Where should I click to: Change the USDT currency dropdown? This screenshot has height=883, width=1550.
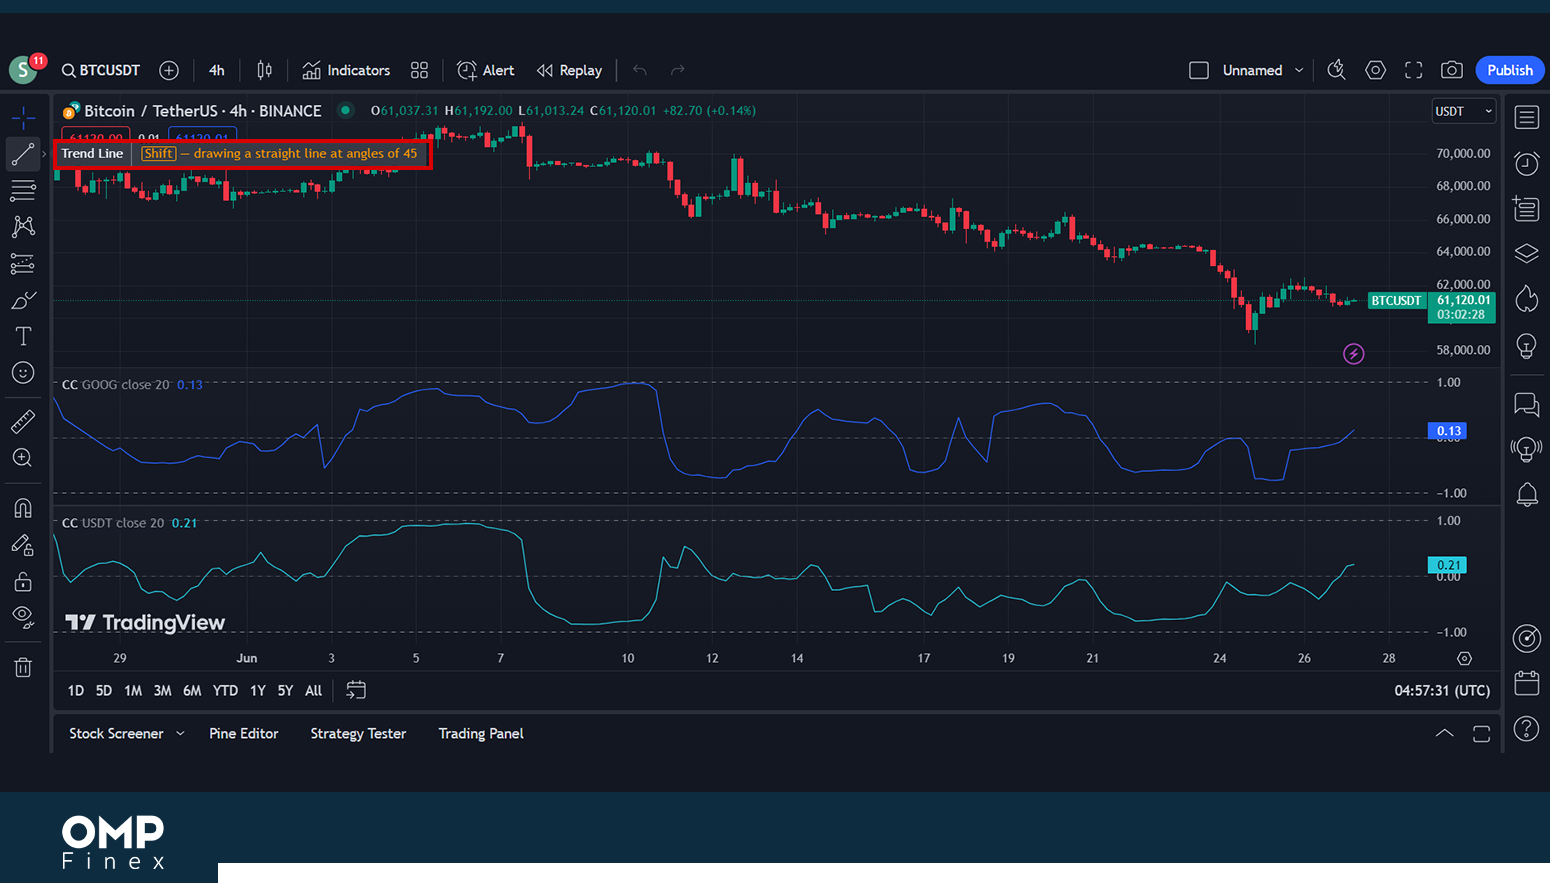point(1464,111)
